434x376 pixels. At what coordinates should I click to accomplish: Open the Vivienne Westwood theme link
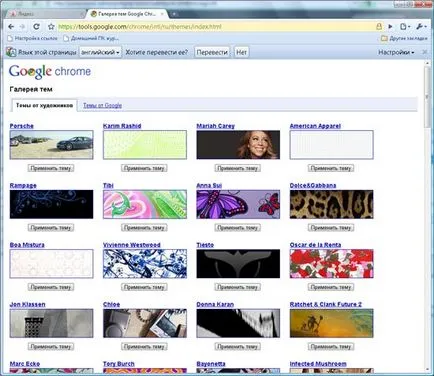tap(132, 245)
